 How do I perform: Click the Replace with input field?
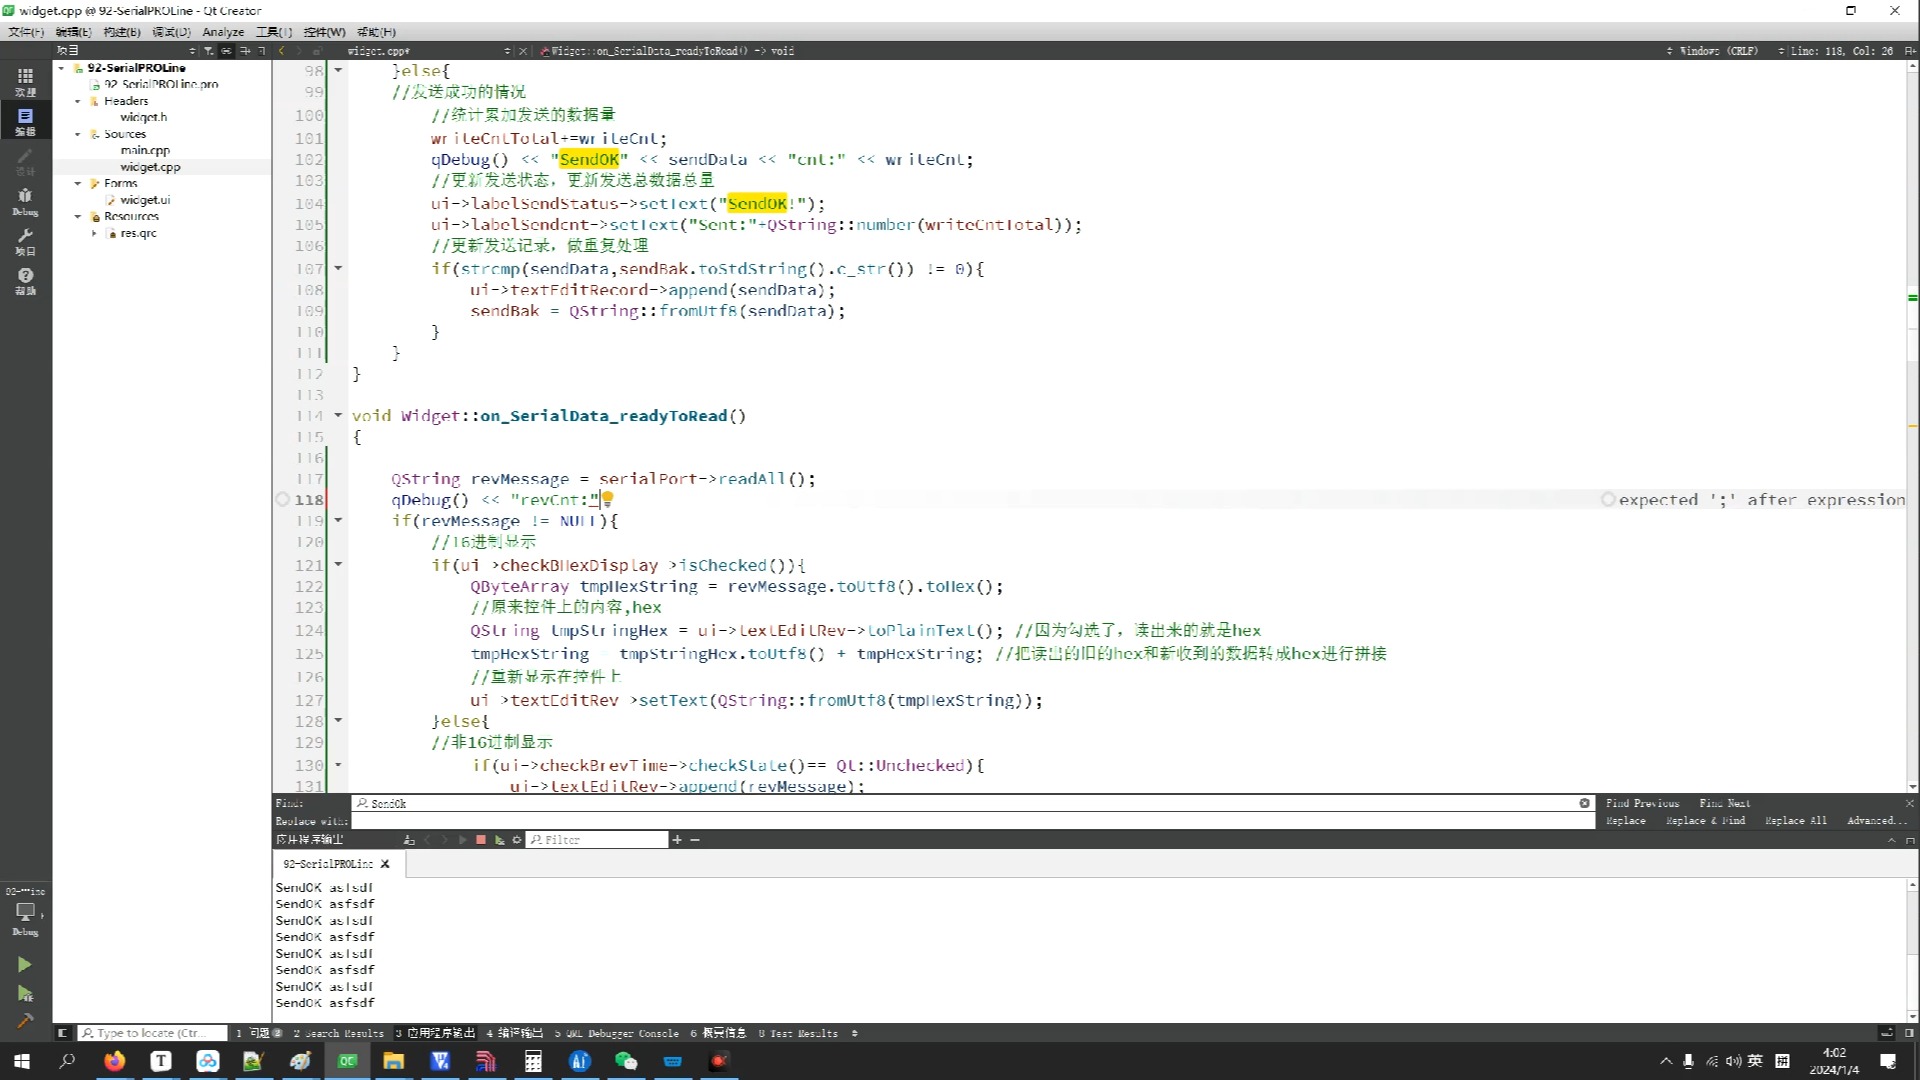[x=973, y=821]
